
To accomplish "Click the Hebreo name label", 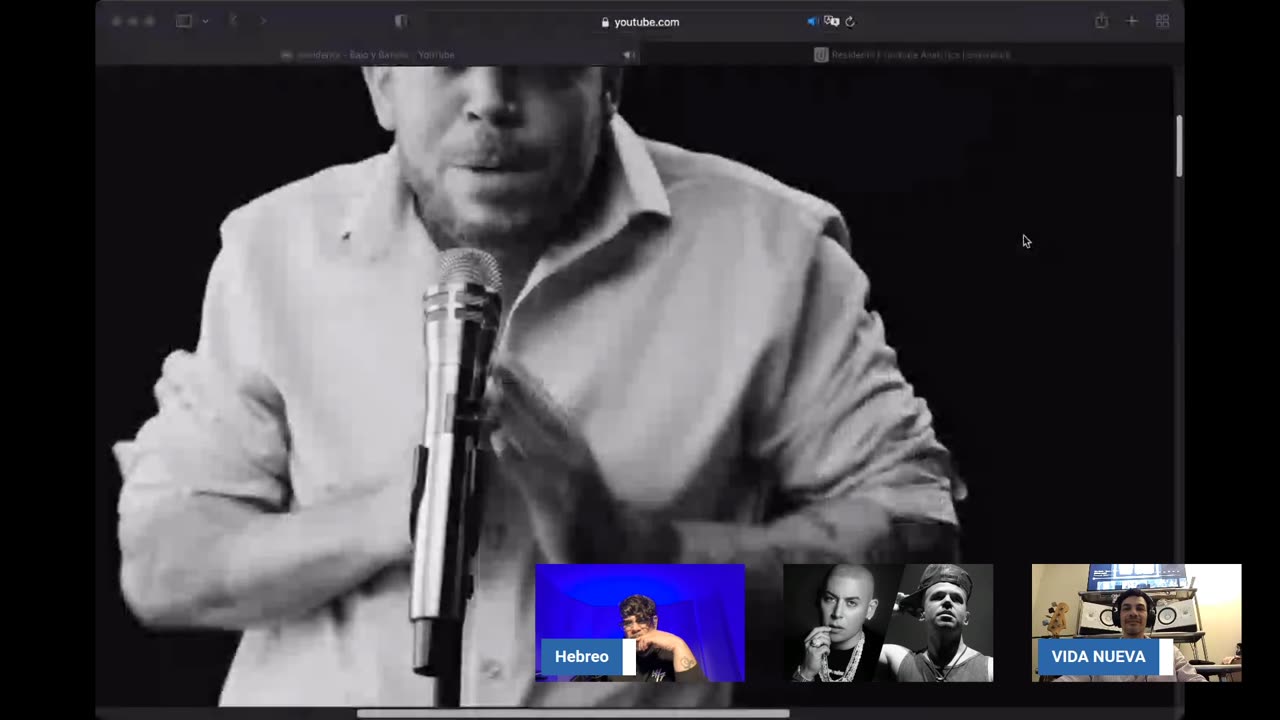I will tap(581, 657).
